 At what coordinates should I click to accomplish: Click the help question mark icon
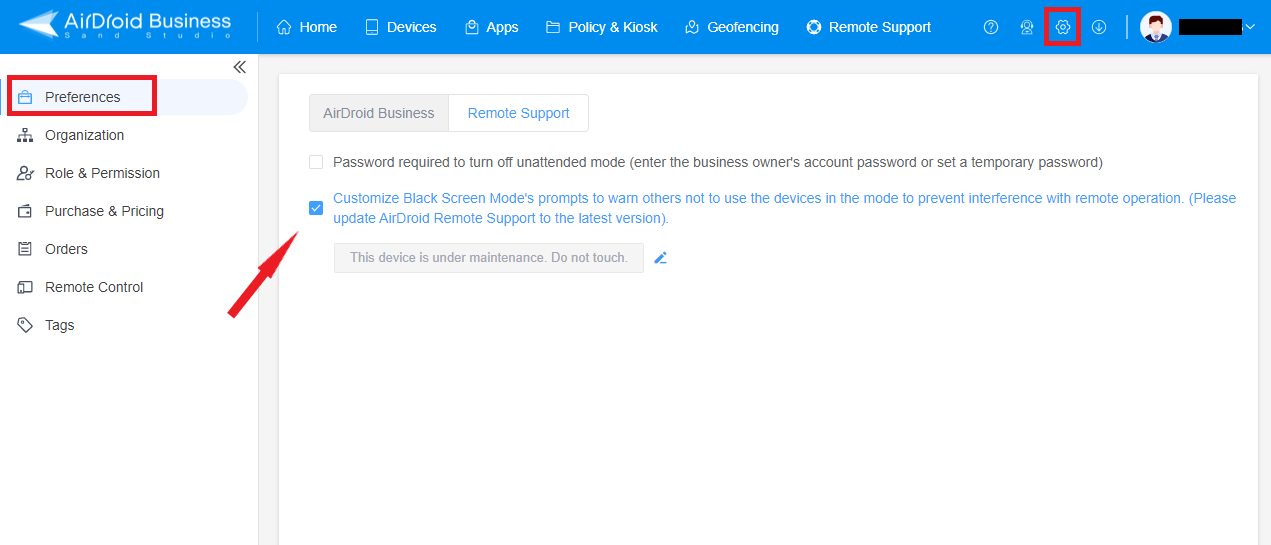tap(991, 27)
